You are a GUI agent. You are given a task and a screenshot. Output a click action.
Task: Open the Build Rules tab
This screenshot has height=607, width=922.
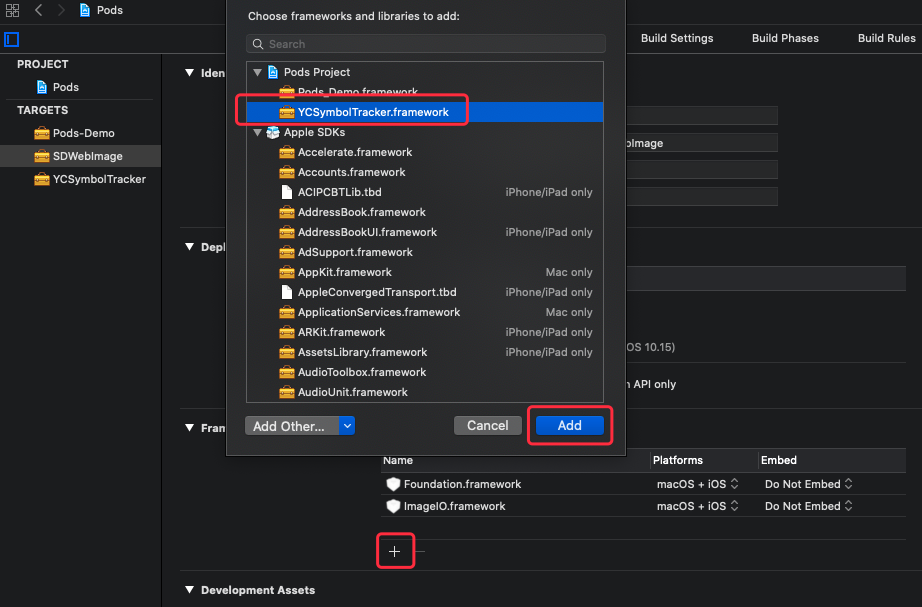click(x=886, y=38)
